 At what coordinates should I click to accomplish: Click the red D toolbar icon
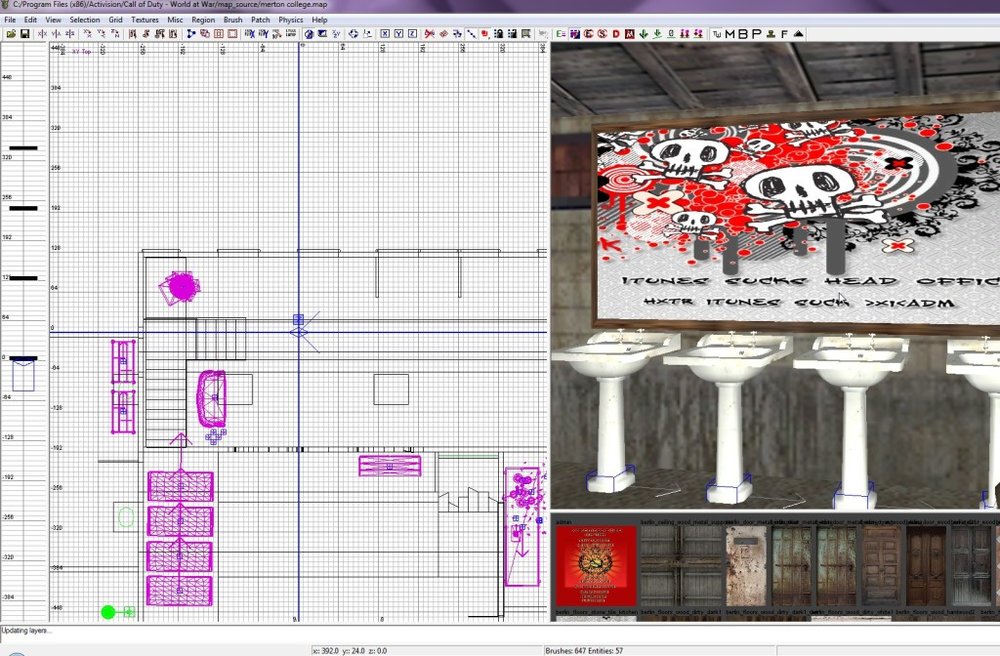pyautogui.click(x=617, y=34)
